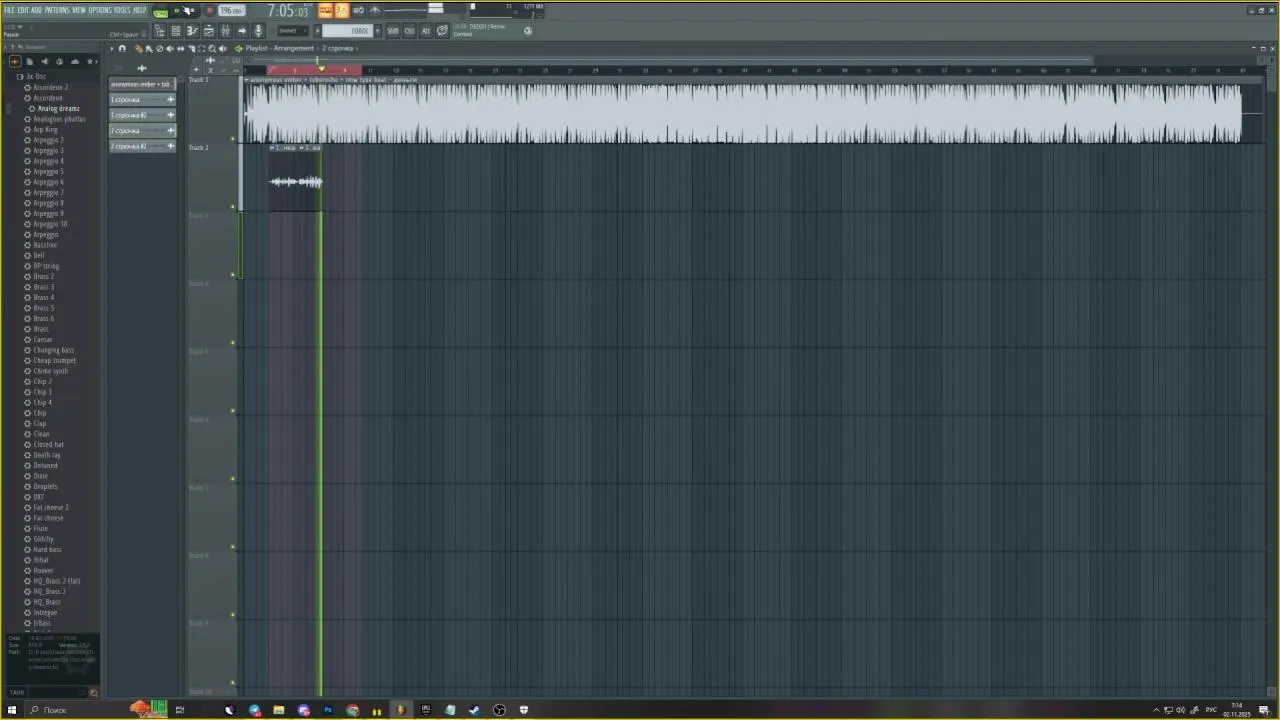
Task: Toggle the 3-2-1 countdown before recording
Action: [x=341, y=11]
